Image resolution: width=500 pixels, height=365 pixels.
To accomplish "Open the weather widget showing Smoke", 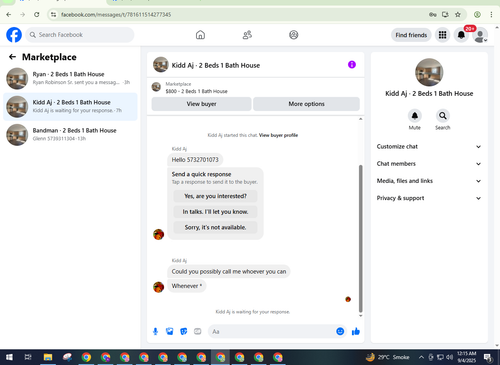I will pyautogui.click(x=388, y=357).
